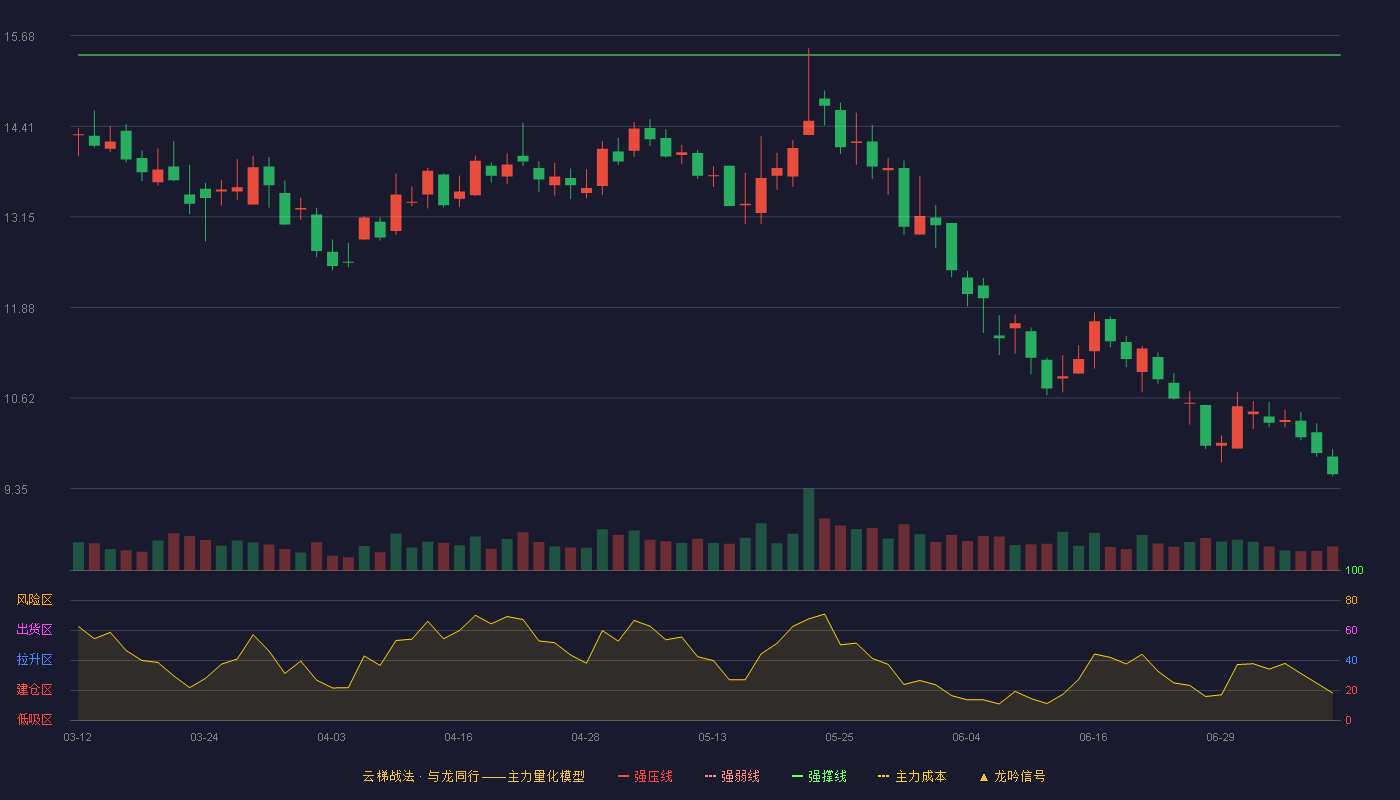Image resolution: width=1400 pixels, height=800 pixels.
Task: Click the 13.15 price axis label
Action: pyautogui.click(x=19, y=218)
